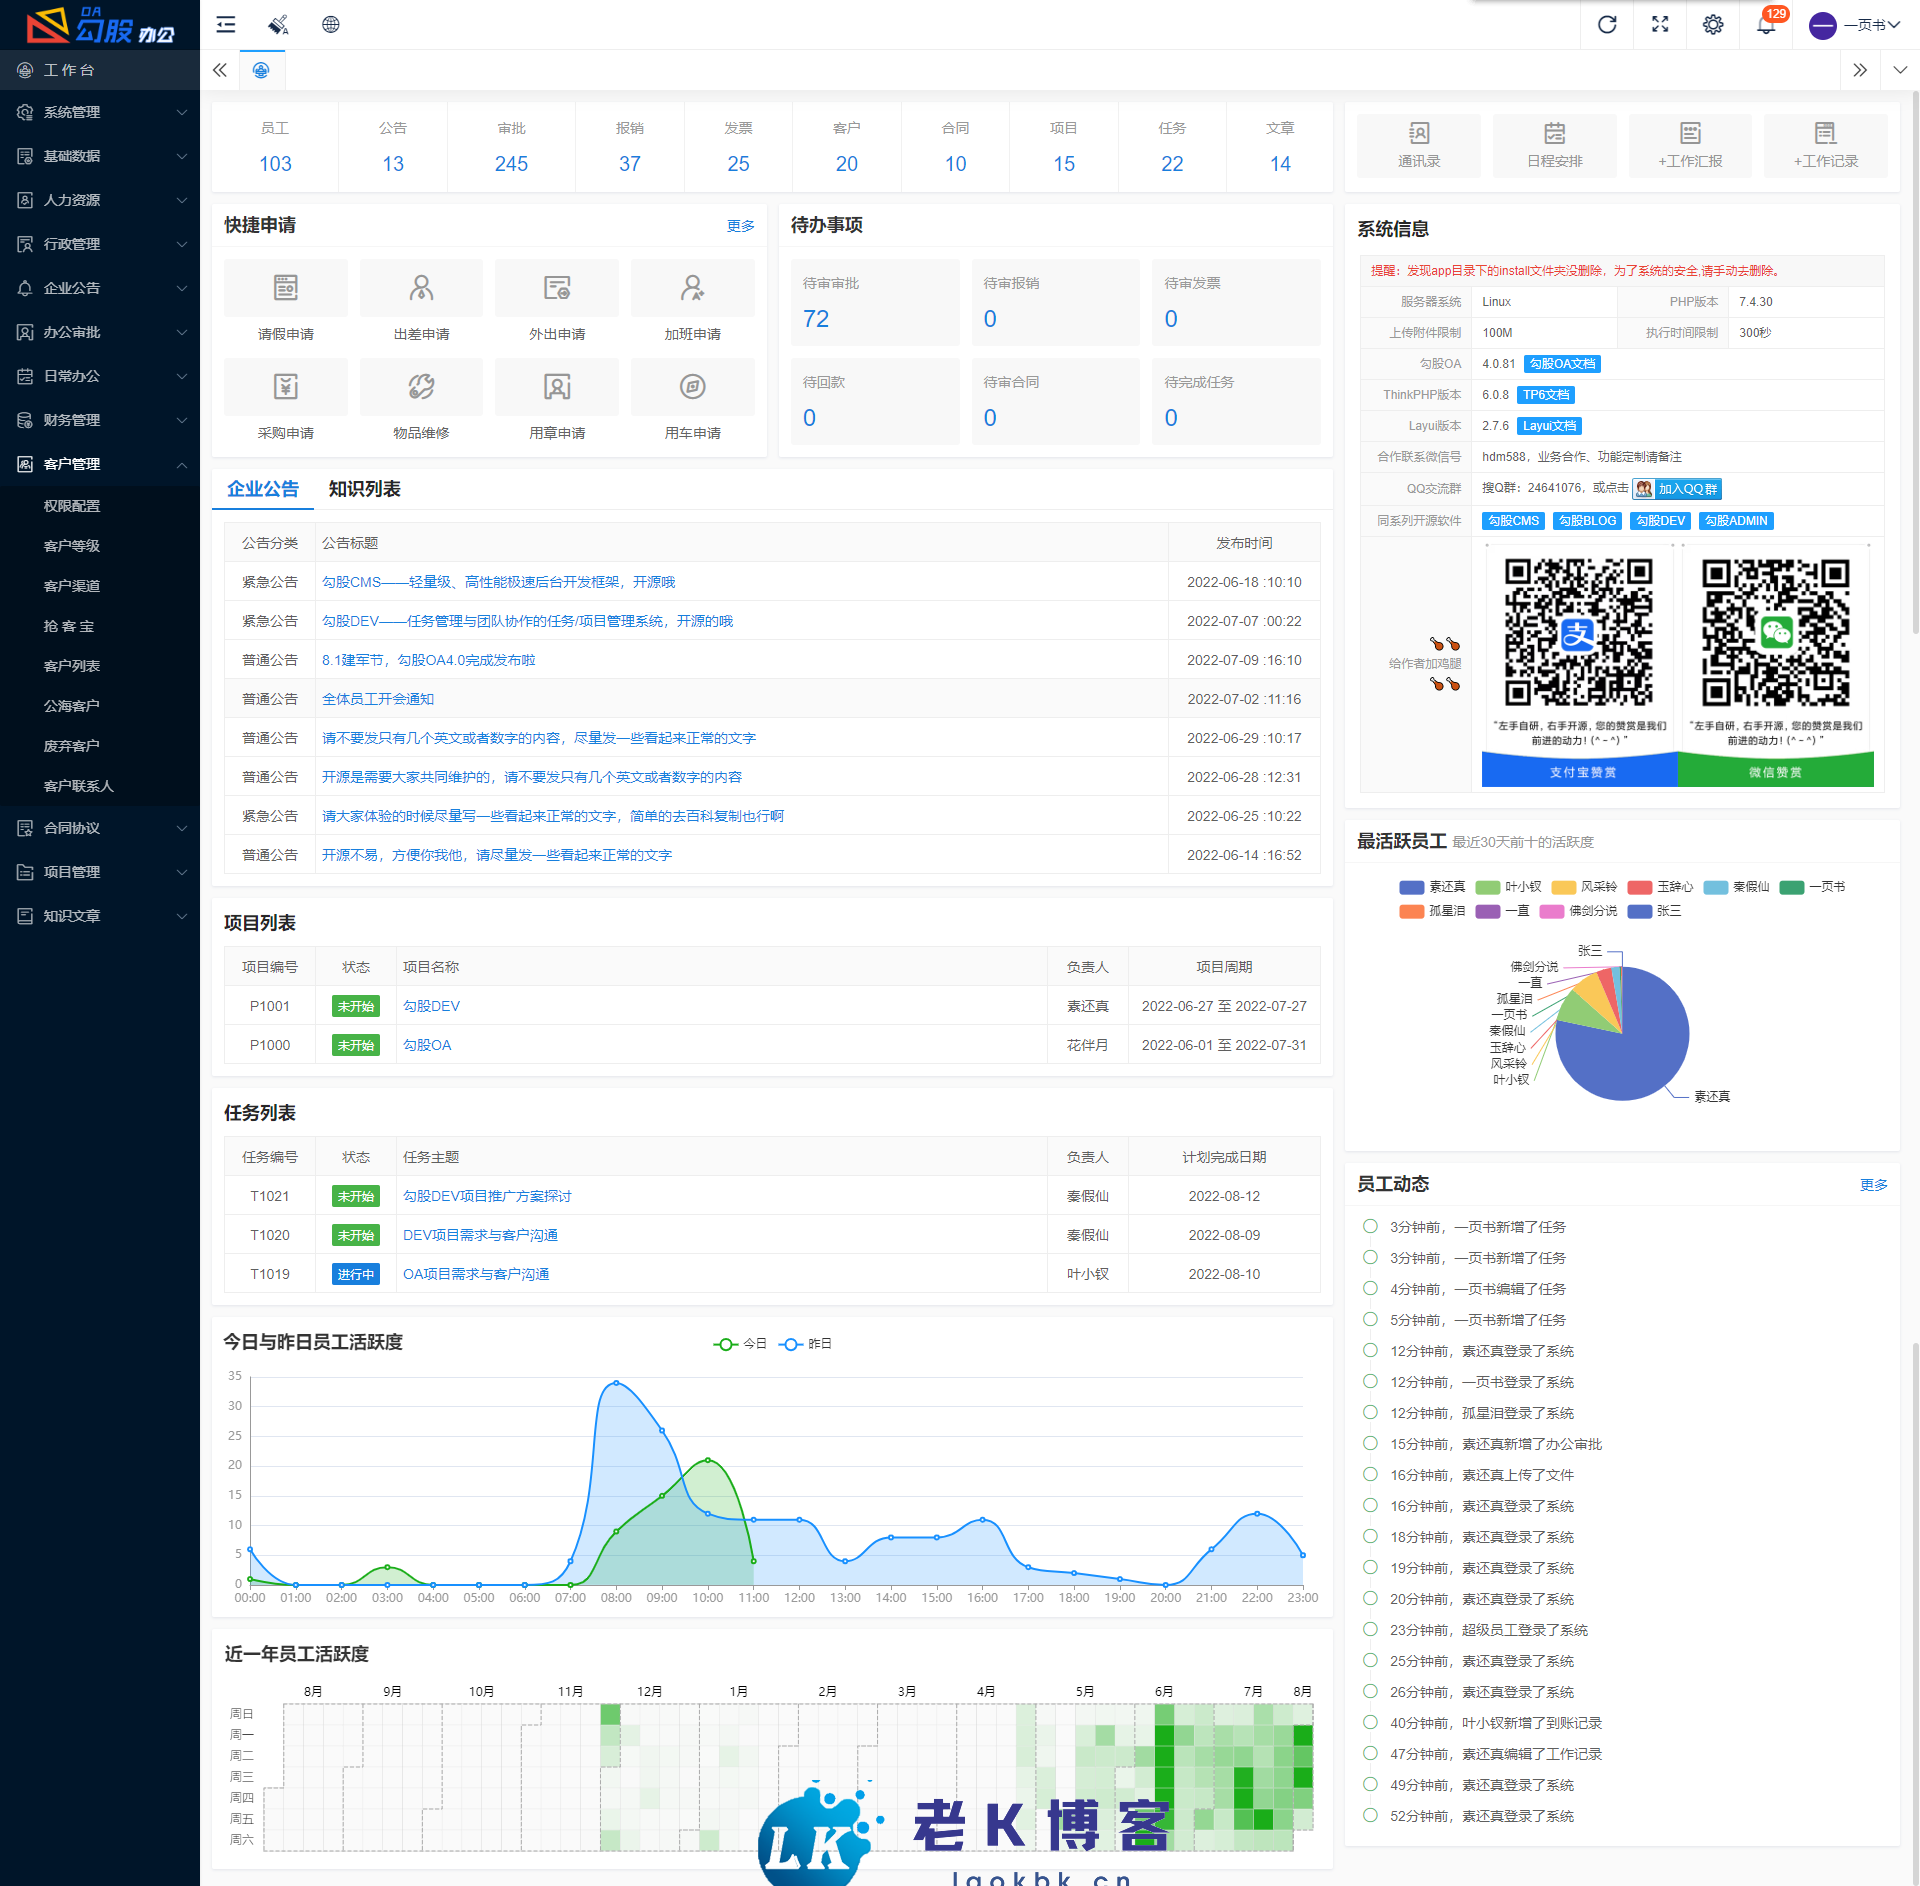Open the notification bell with 129 badge
Image resolution: width=1920 pixels, height=1886 pixels.
1766,24
